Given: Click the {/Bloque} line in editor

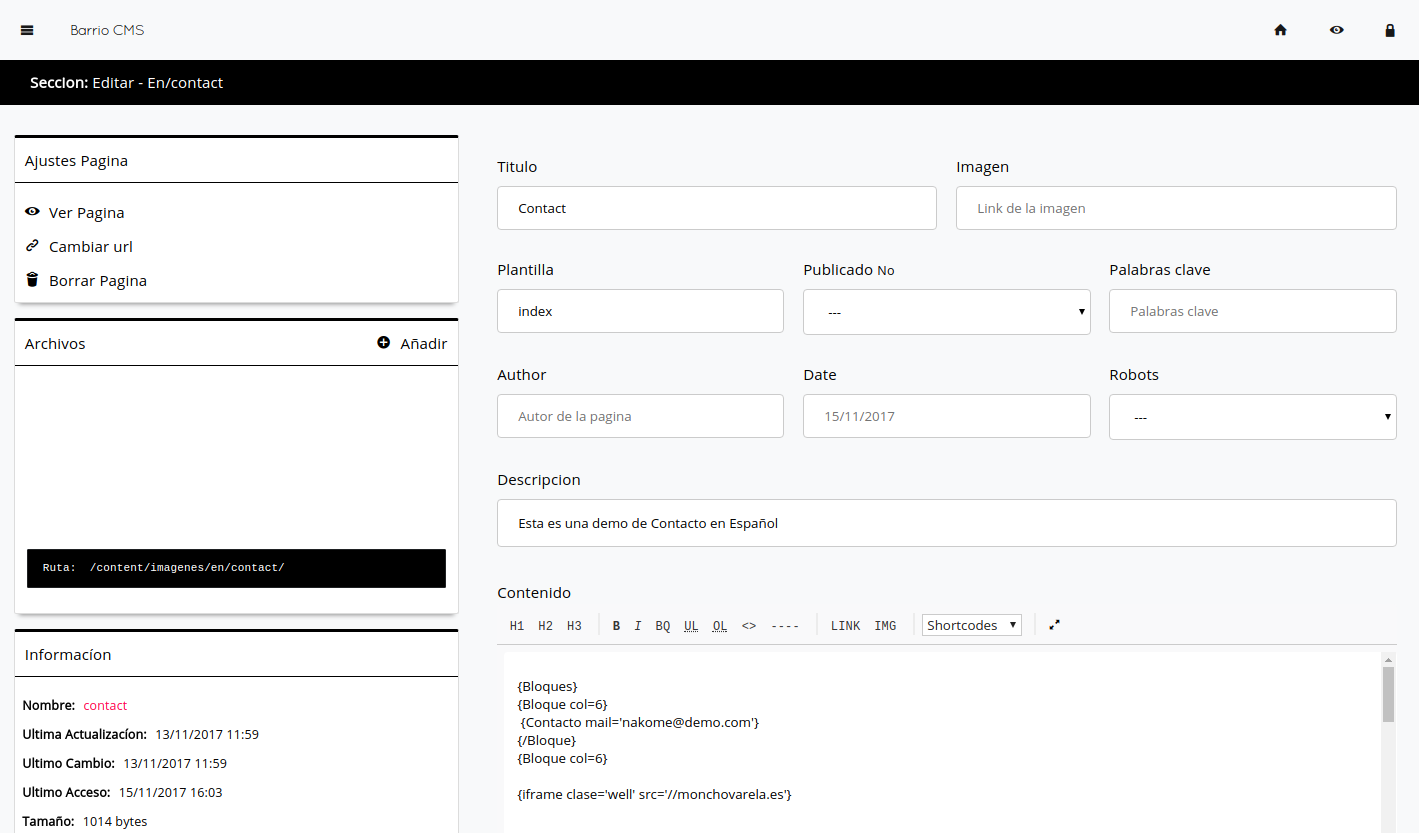Looking at the screenshot, I should click(x=547, y=740).
